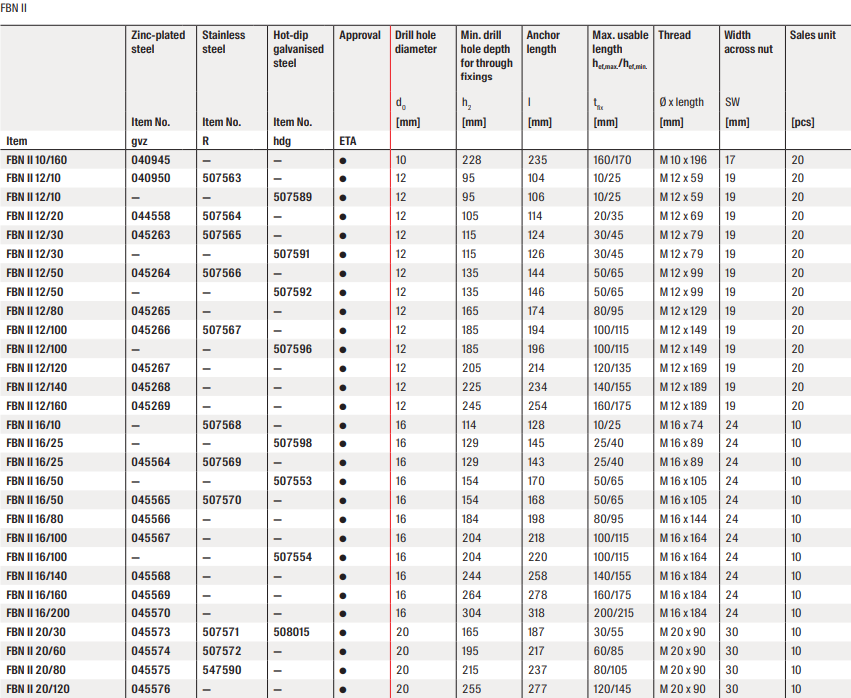The width and height of the screenshot is (851, 698).
Task: Open hot-dip galvanised item number 508015
Action: click(292, 633)
